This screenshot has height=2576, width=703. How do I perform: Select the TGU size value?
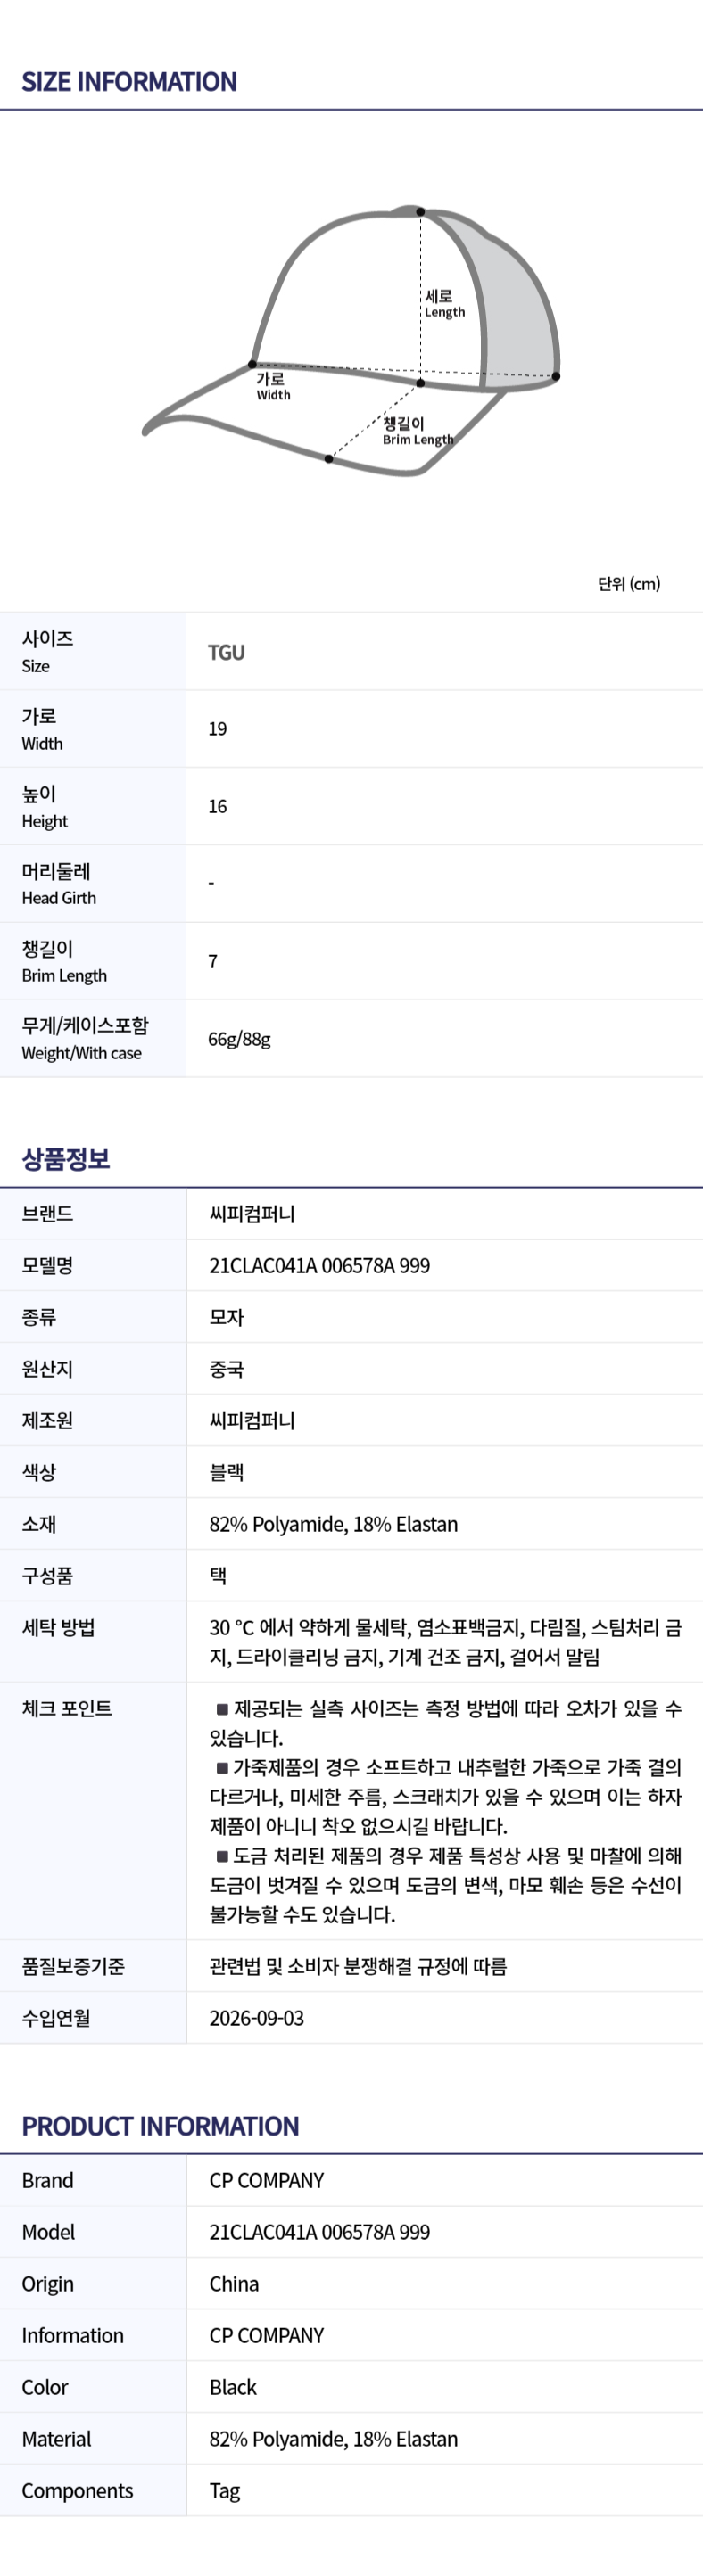226,652
